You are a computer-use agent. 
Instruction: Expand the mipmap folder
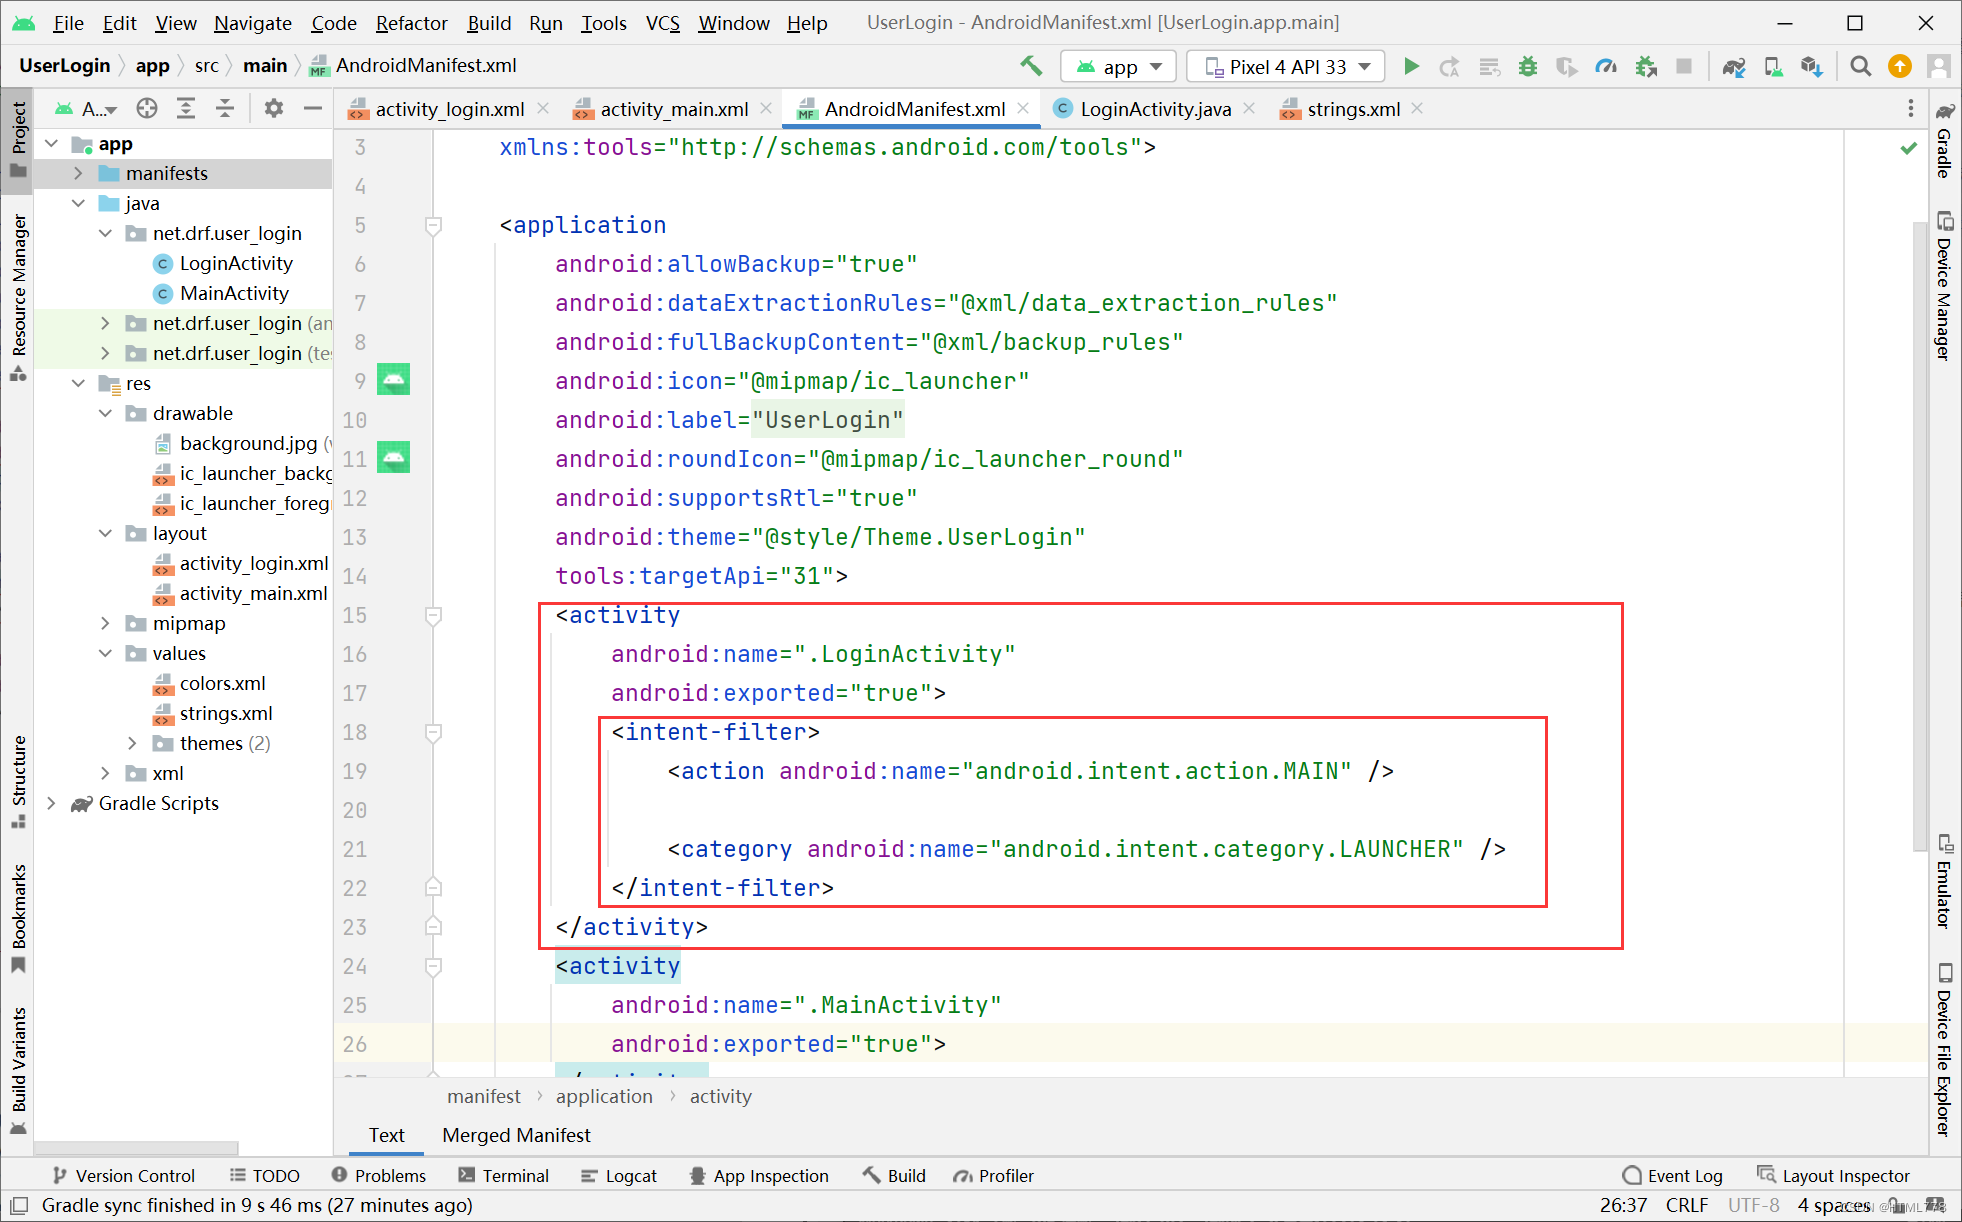tap(105, 623)
